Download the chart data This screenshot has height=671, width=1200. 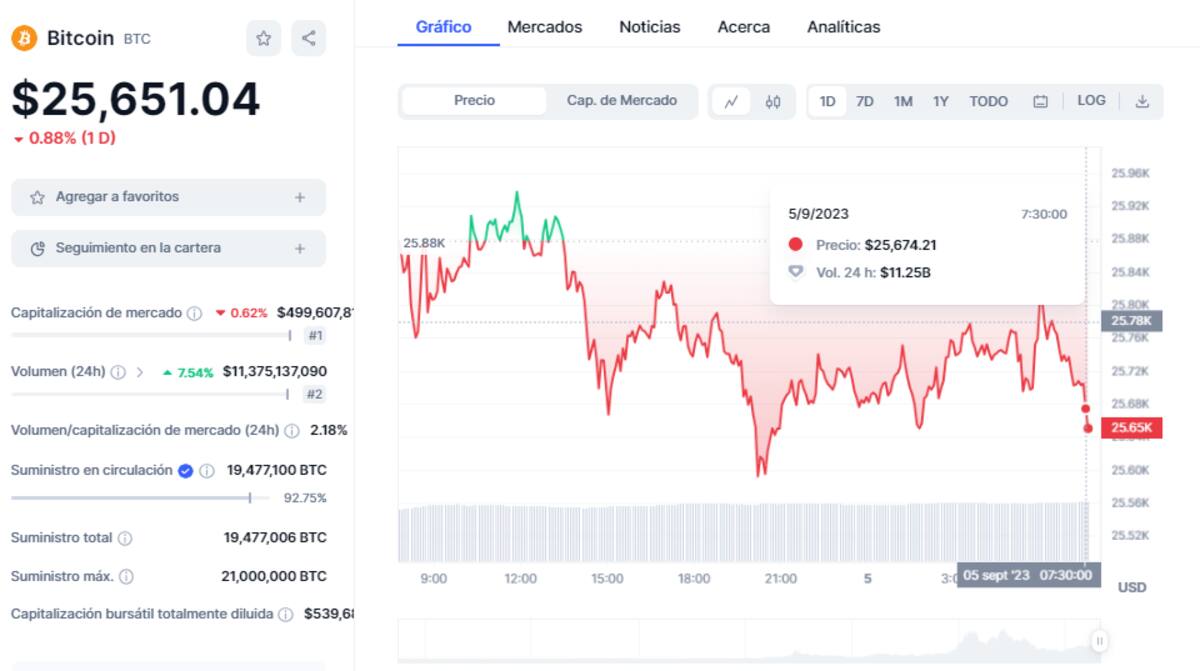point(1142,101)
